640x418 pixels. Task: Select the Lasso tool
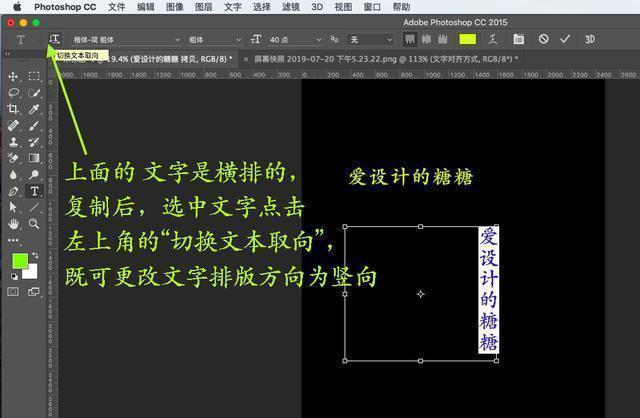13,93
